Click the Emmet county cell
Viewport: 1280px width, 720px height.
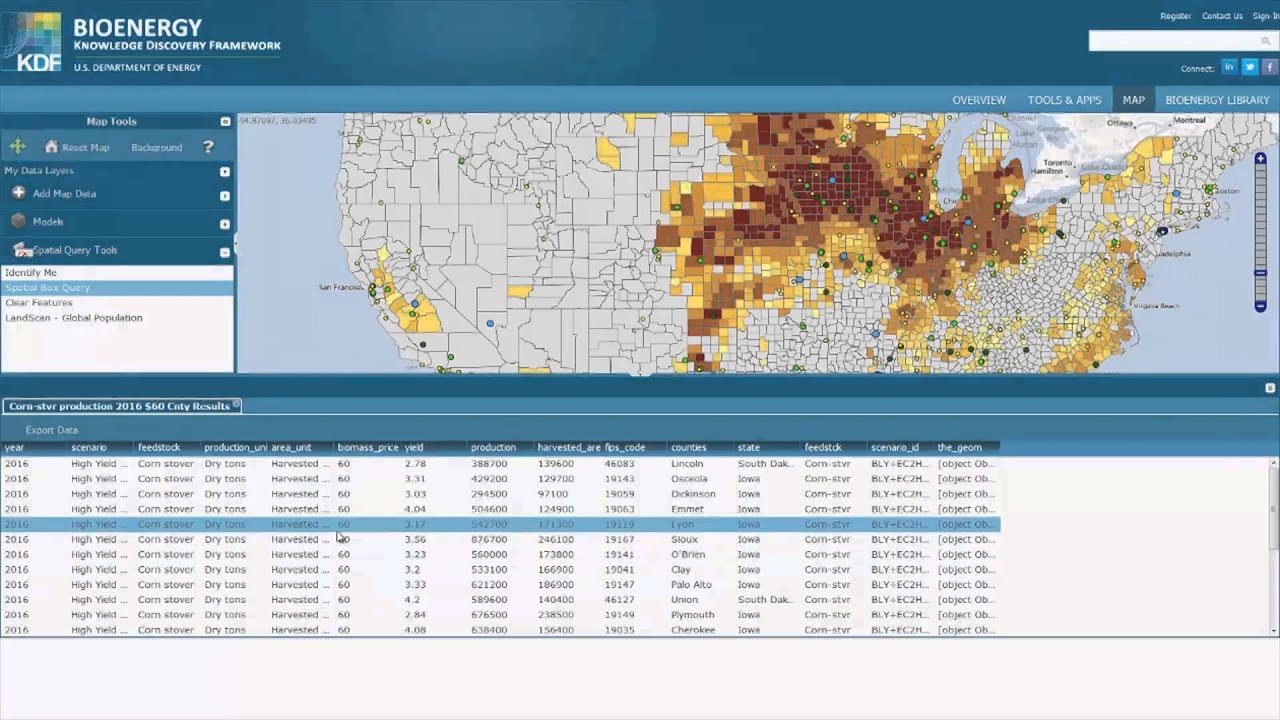[702, 509]
